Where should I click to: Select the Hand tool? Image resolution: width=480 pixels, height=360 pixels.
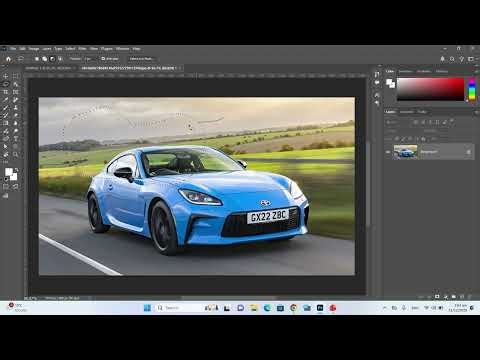coord(6,154)
